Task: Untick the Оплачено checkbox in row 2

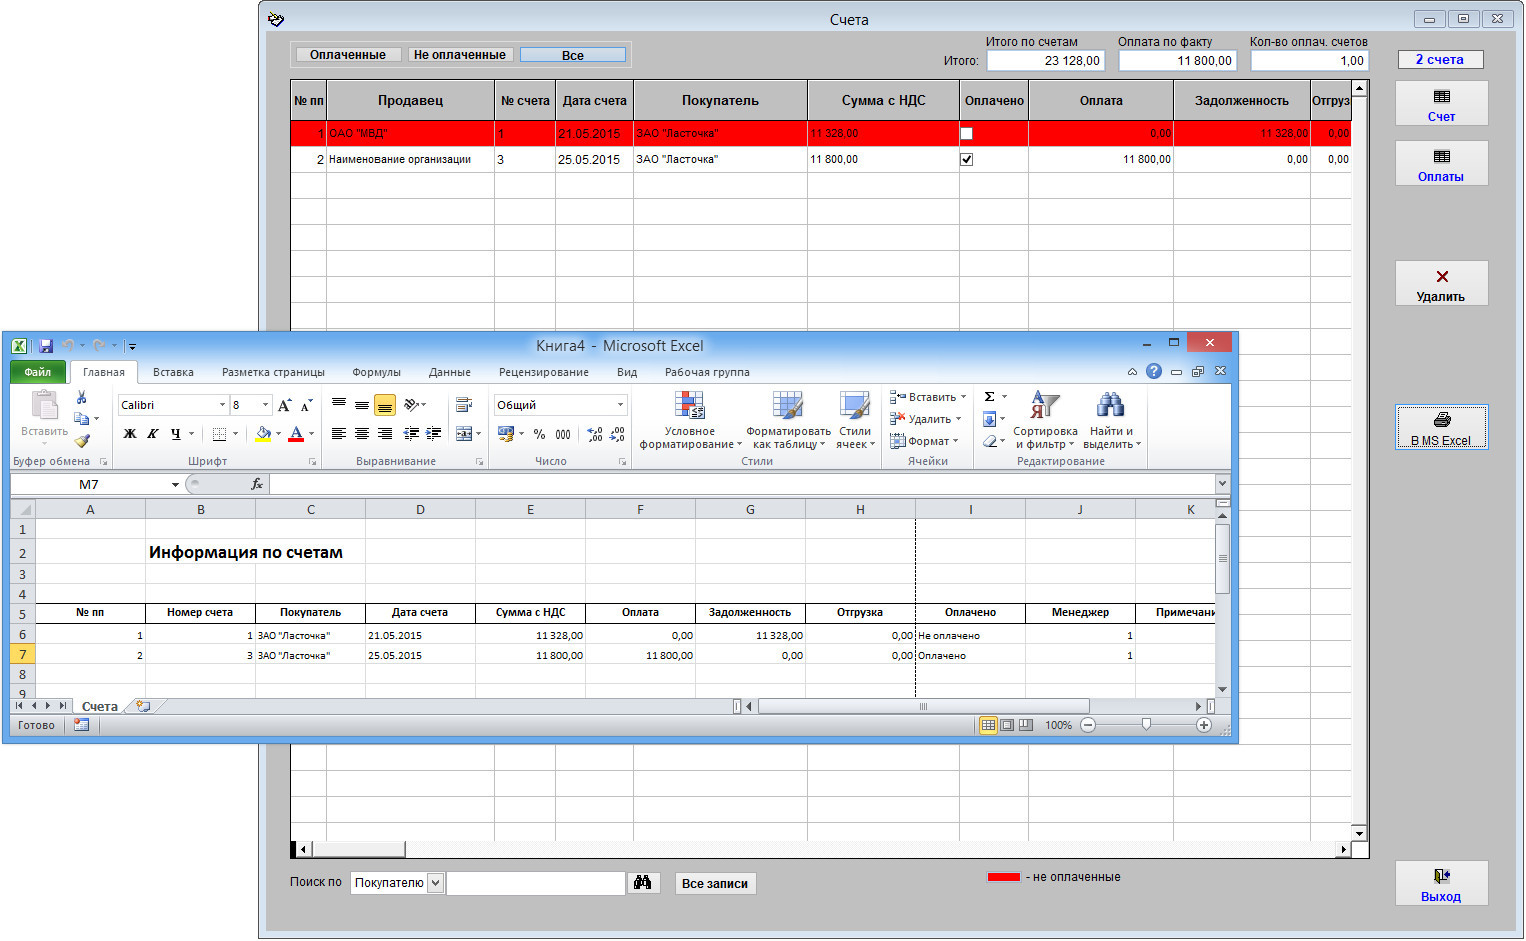Action: click(966, 159)
